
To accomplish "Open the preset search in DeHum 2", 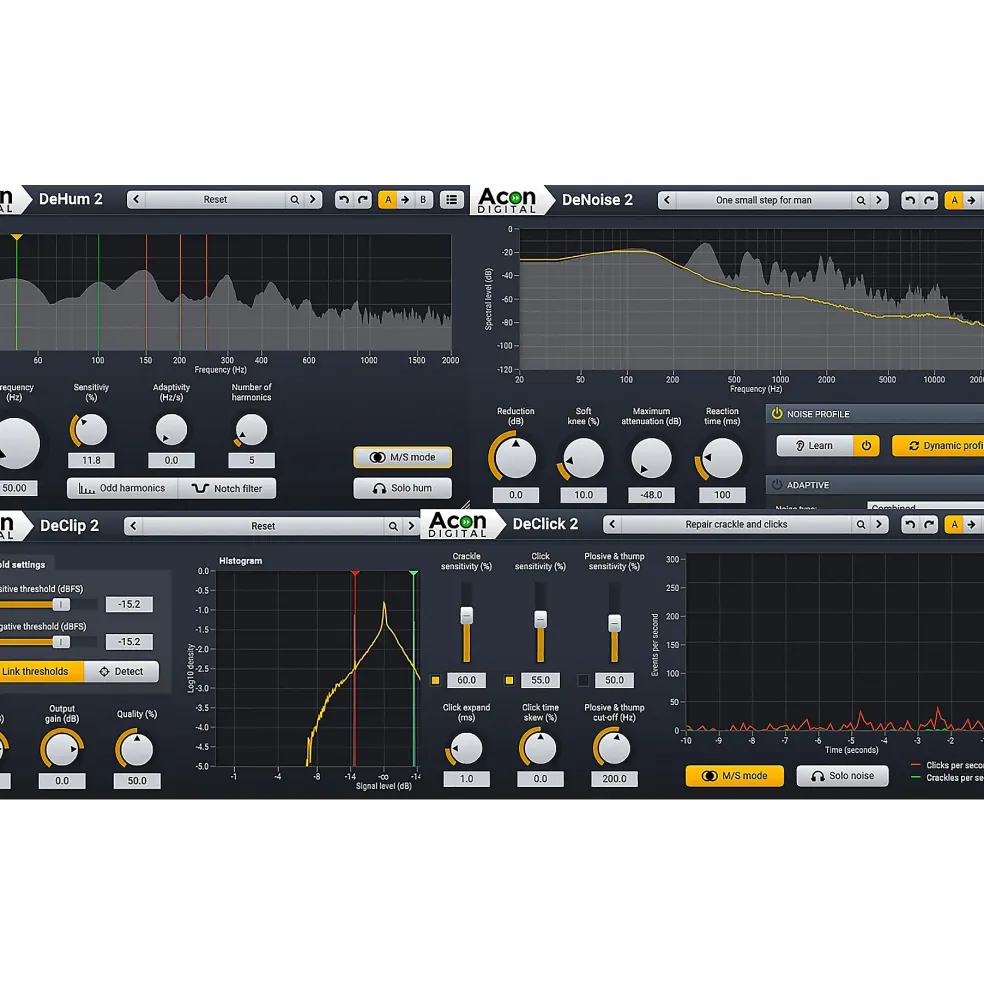I will pos(295,200).
